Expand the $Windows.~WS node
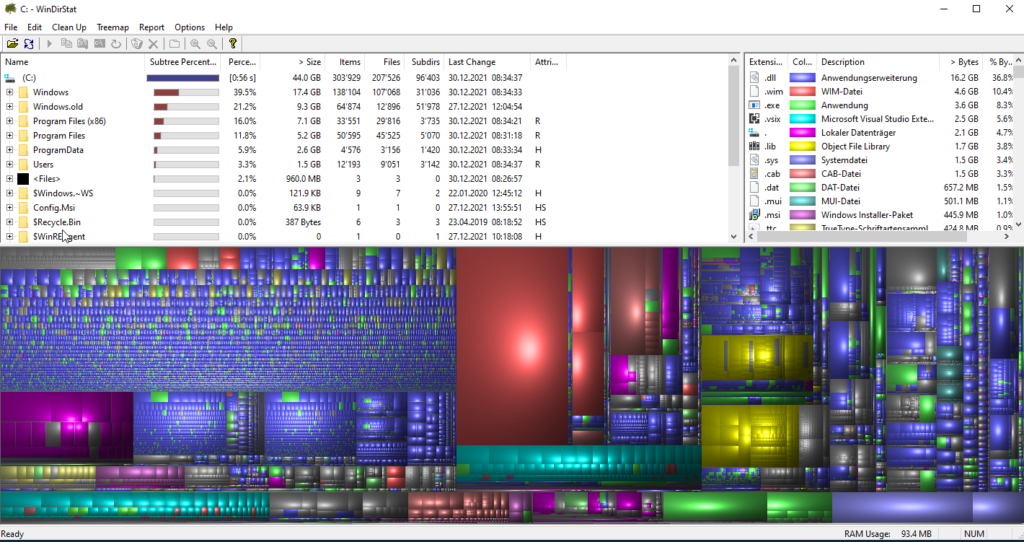 9,193
